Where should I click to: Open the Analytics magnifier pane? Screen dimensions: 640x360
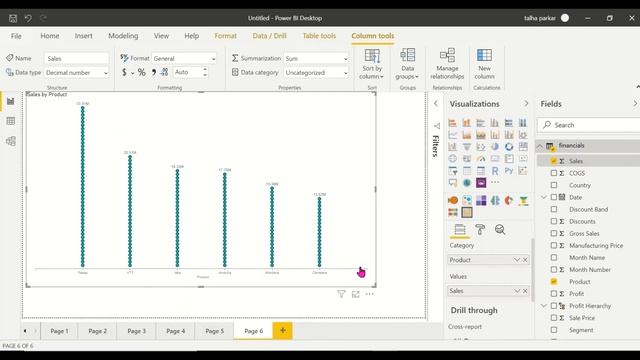pyautogui.click(x=500, y=229)
